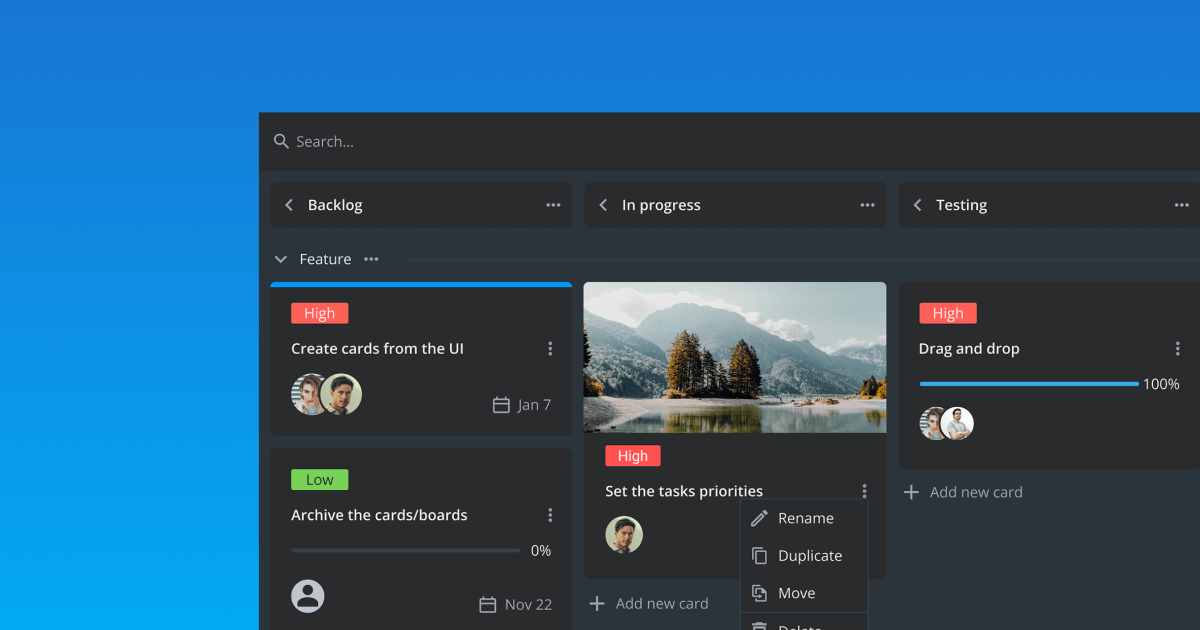Image resolution: width=1200 pixels, height=630 pixels.
Task: Click the Rename pencil icon in context menu
Action: (758, 518)
